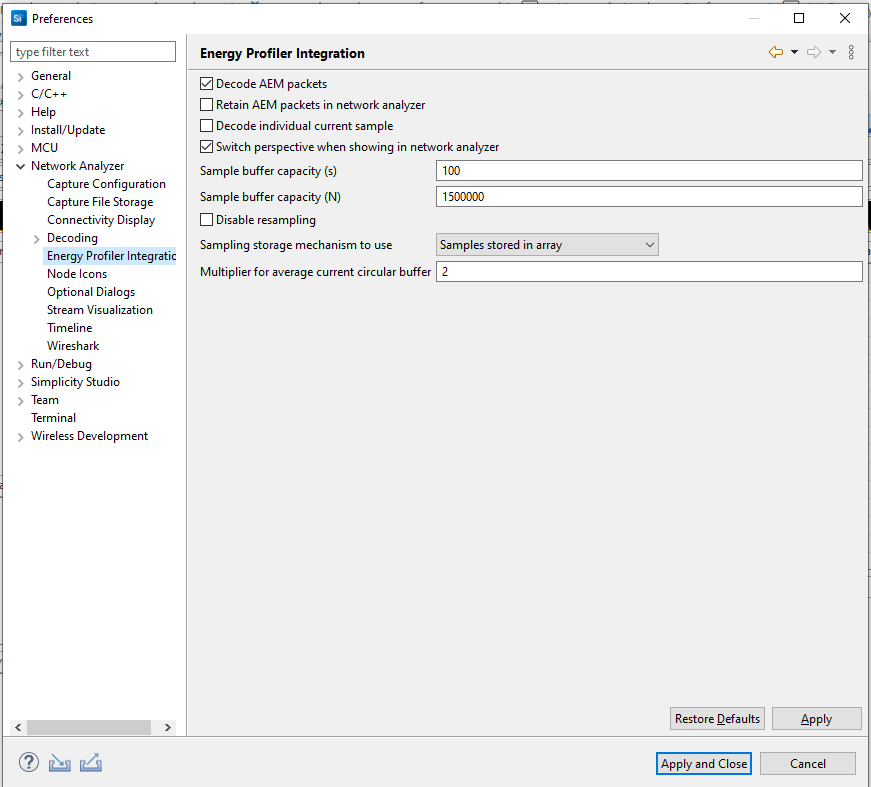Screen dimensions: 871x787
Task: Click the Simplicity Studio icon in title bar
Action: (x=18, y=18)
